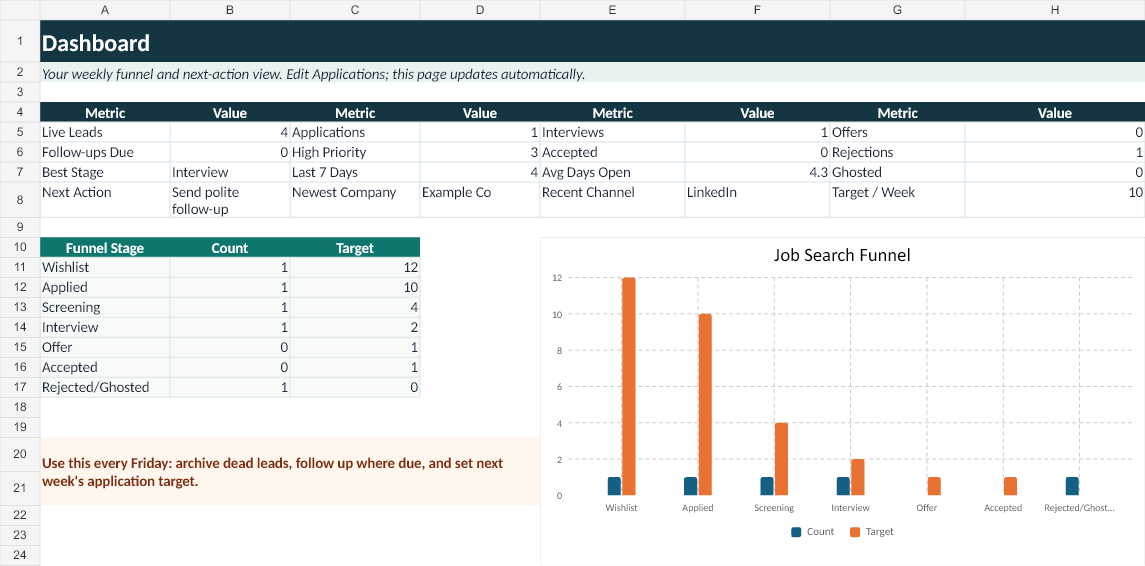Screen dimensions: 1145x566
Task: Click the orange Wishlist target bar
Action: pos(629,386)
